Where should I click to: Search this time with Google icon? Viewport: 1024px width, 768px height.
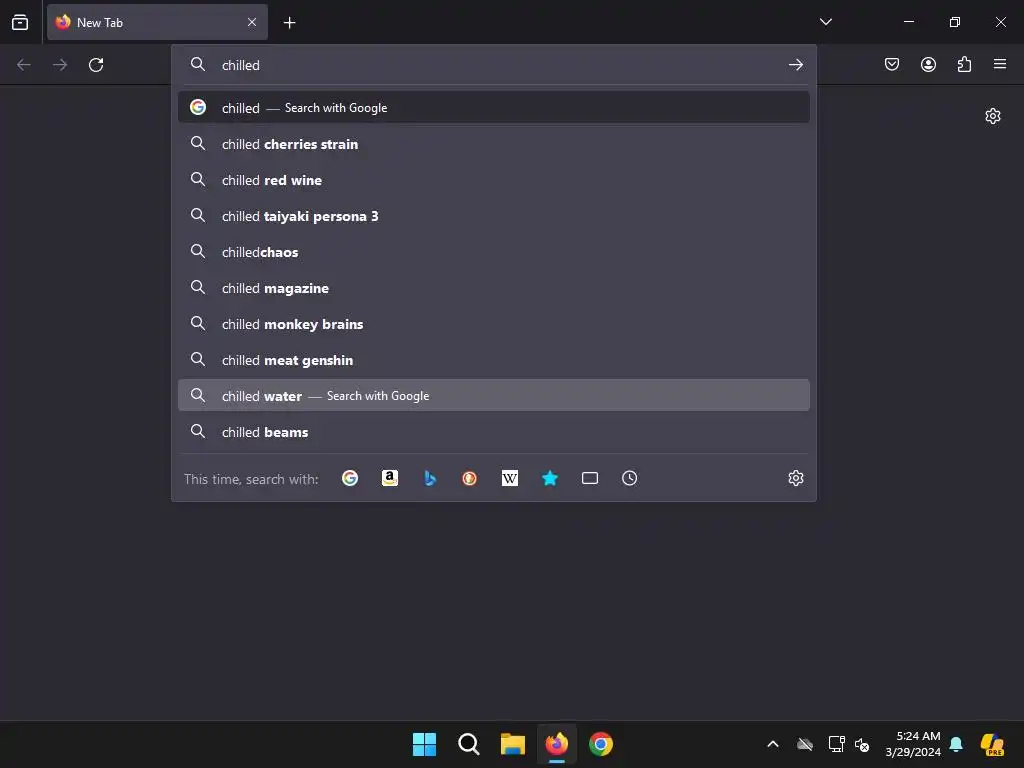[350, 478]
